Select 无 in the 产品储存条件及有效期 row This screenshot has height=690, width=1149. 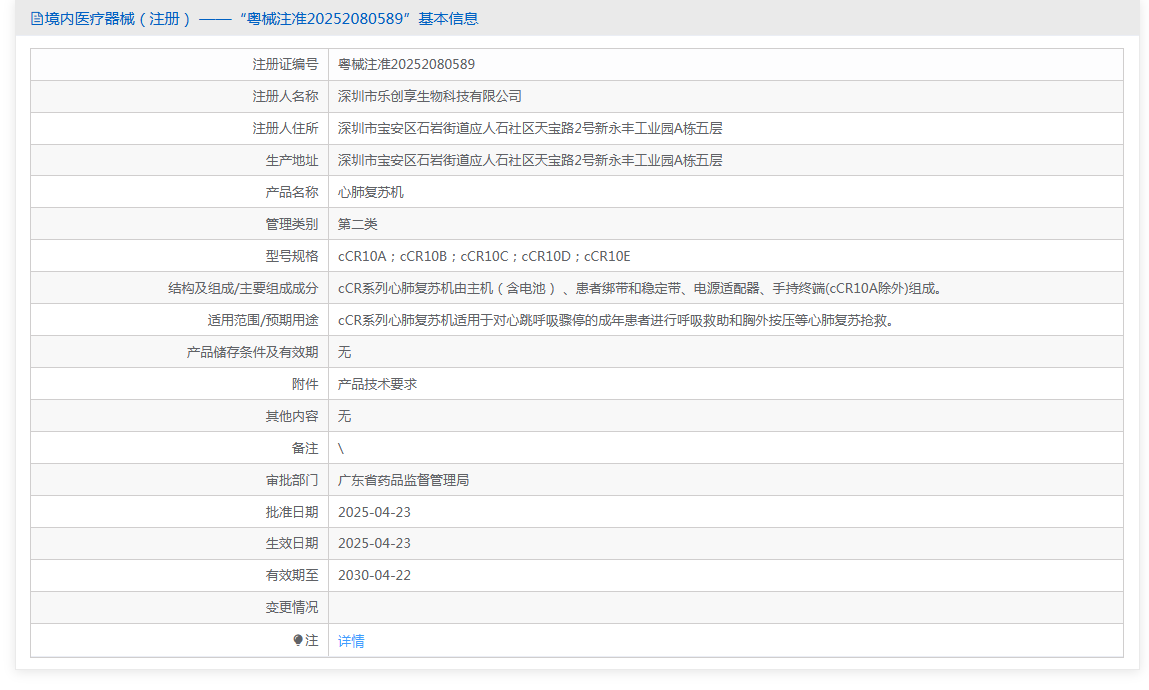tap(344, 352)
